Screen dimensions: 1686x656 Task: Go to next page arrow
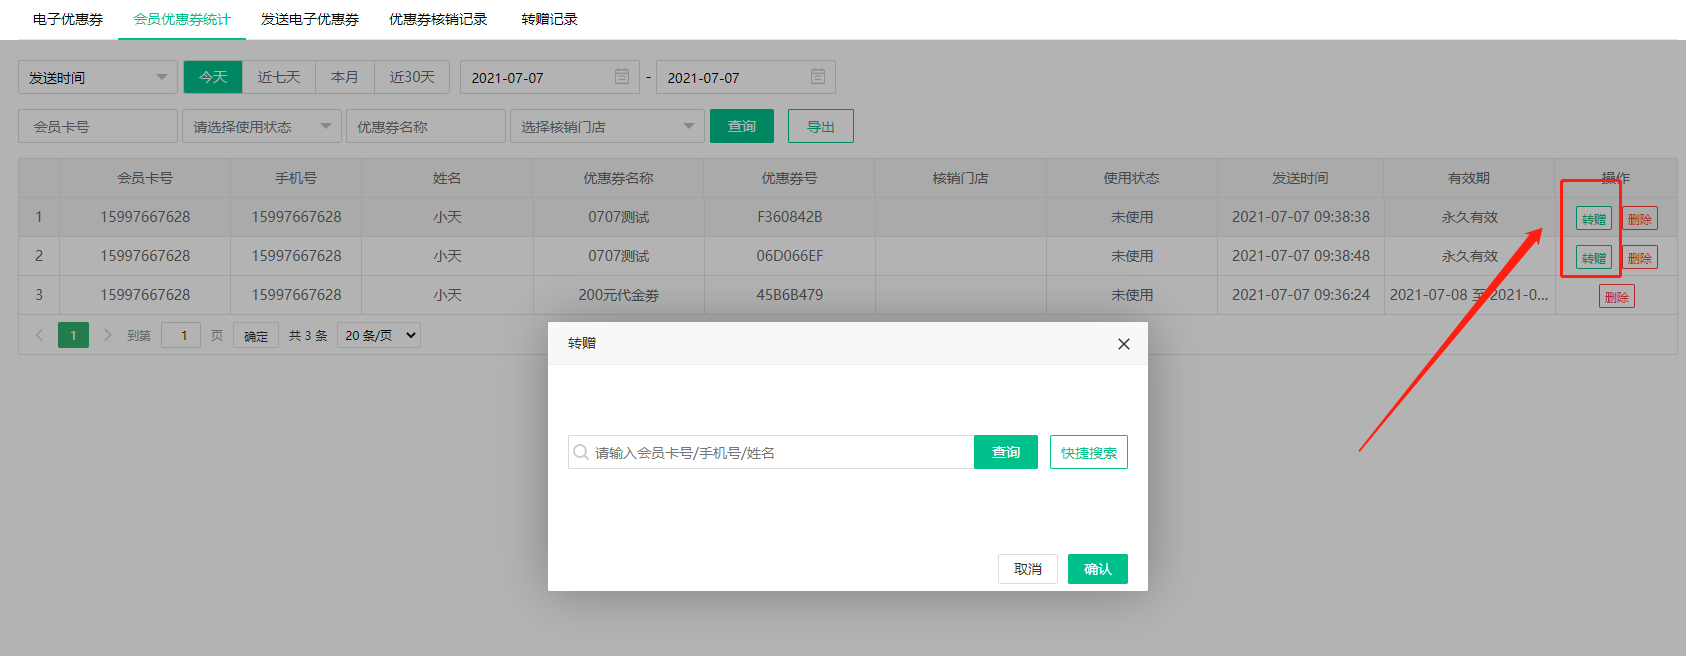108,335
